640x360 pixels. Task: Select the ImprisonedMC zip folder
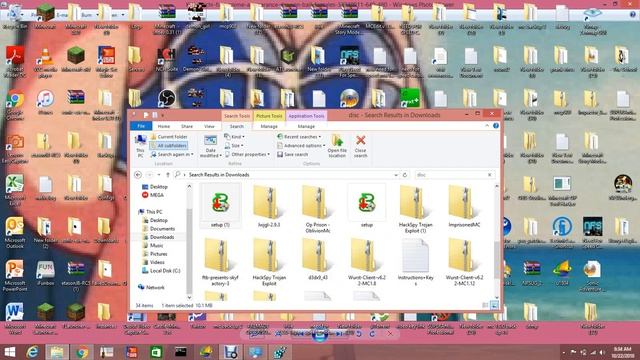click(464, 206)
